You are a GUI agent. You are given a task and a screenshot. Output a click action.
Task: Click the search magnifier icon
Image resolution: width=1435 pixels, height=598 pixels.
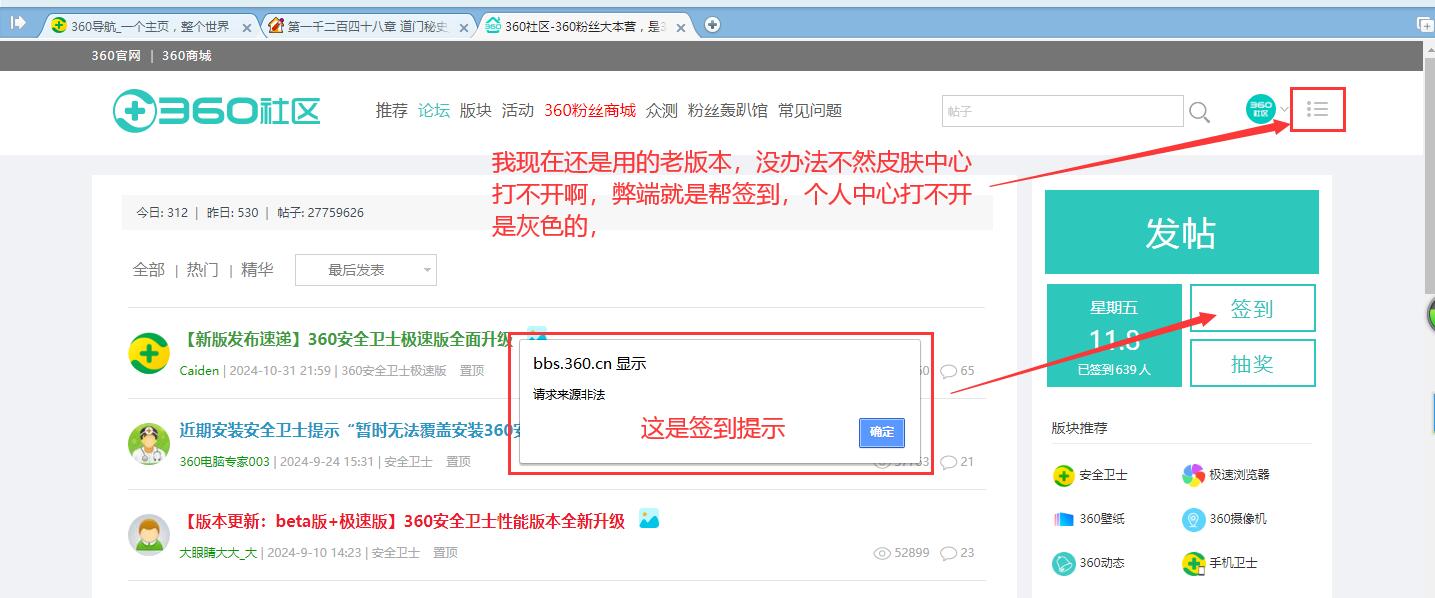(1200, 112)
